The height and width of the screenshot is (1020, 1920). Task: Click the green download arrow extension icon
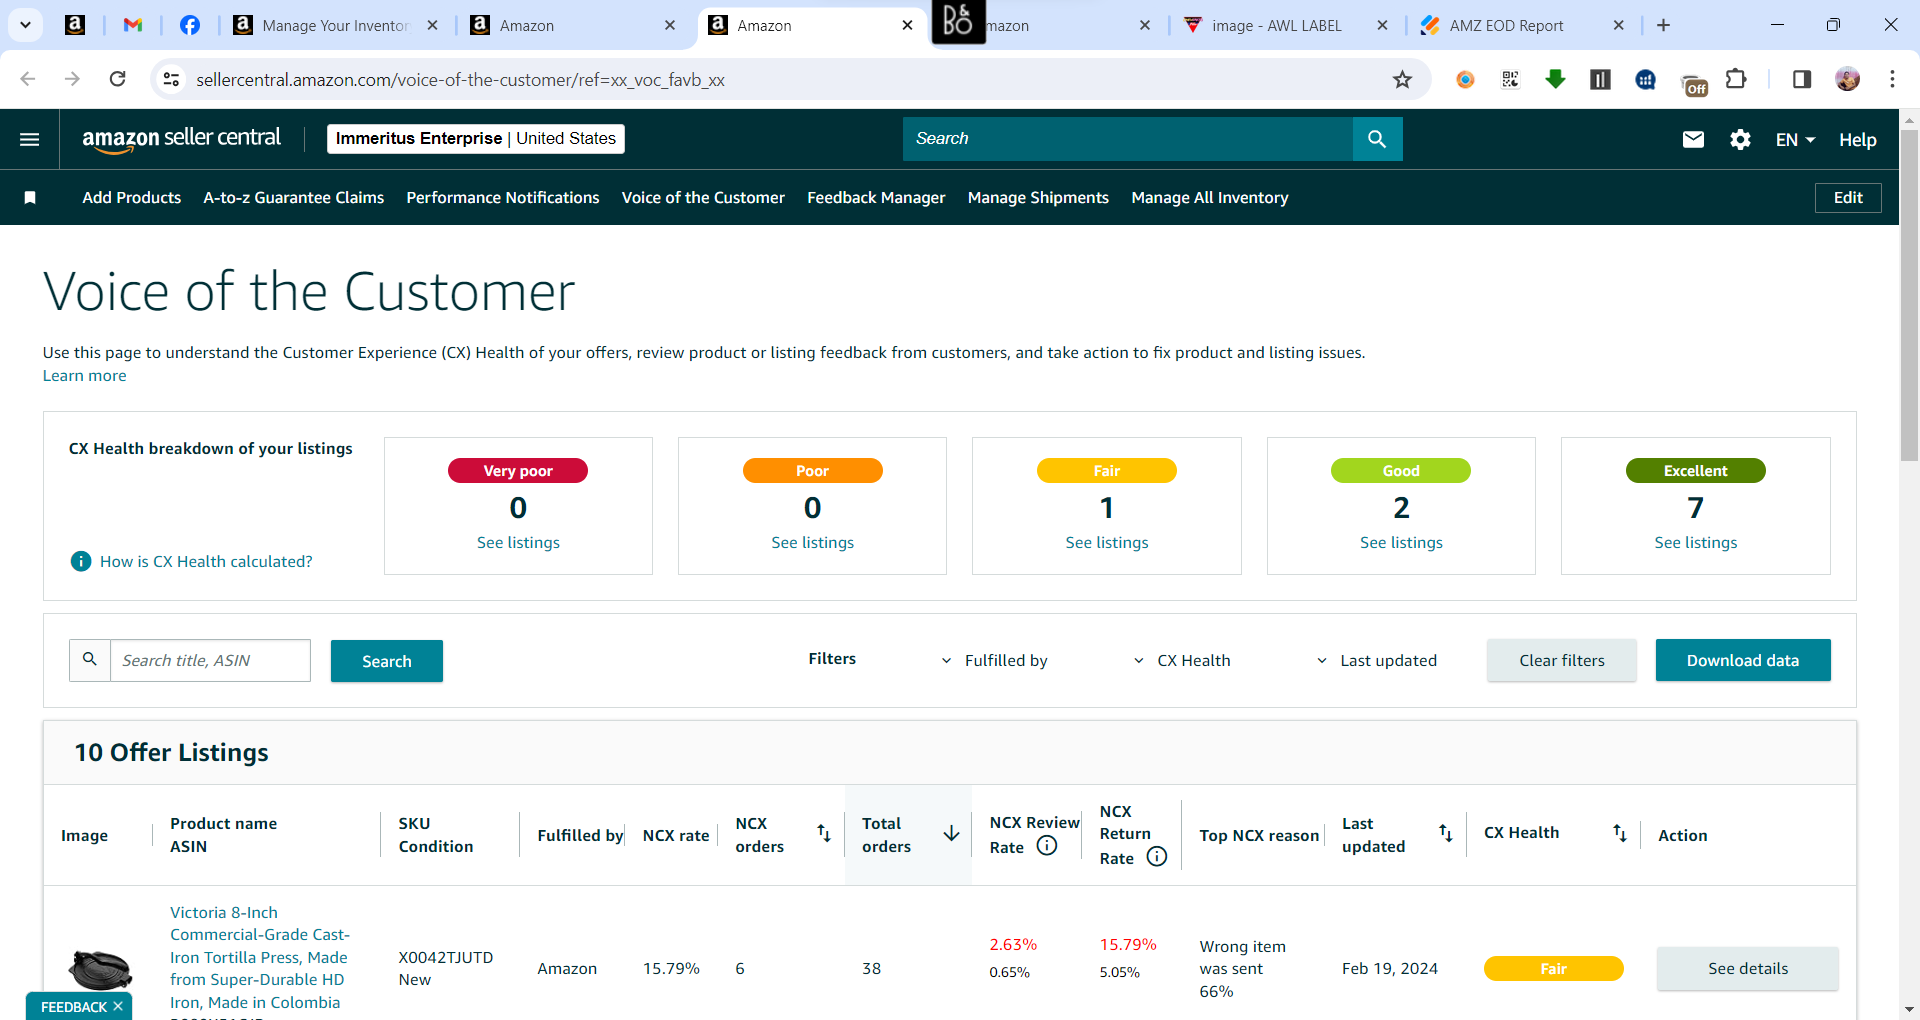pos(1555,79)
